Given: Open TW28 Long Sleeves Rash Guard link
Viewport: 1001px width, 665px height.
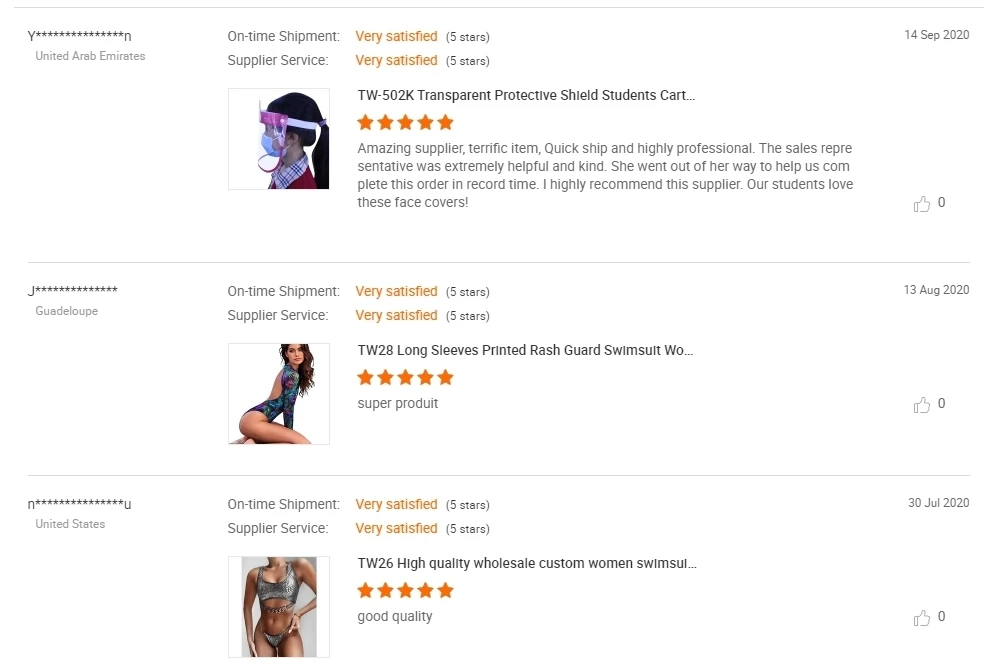Looking at the screenshot, I should click(526, 351).
